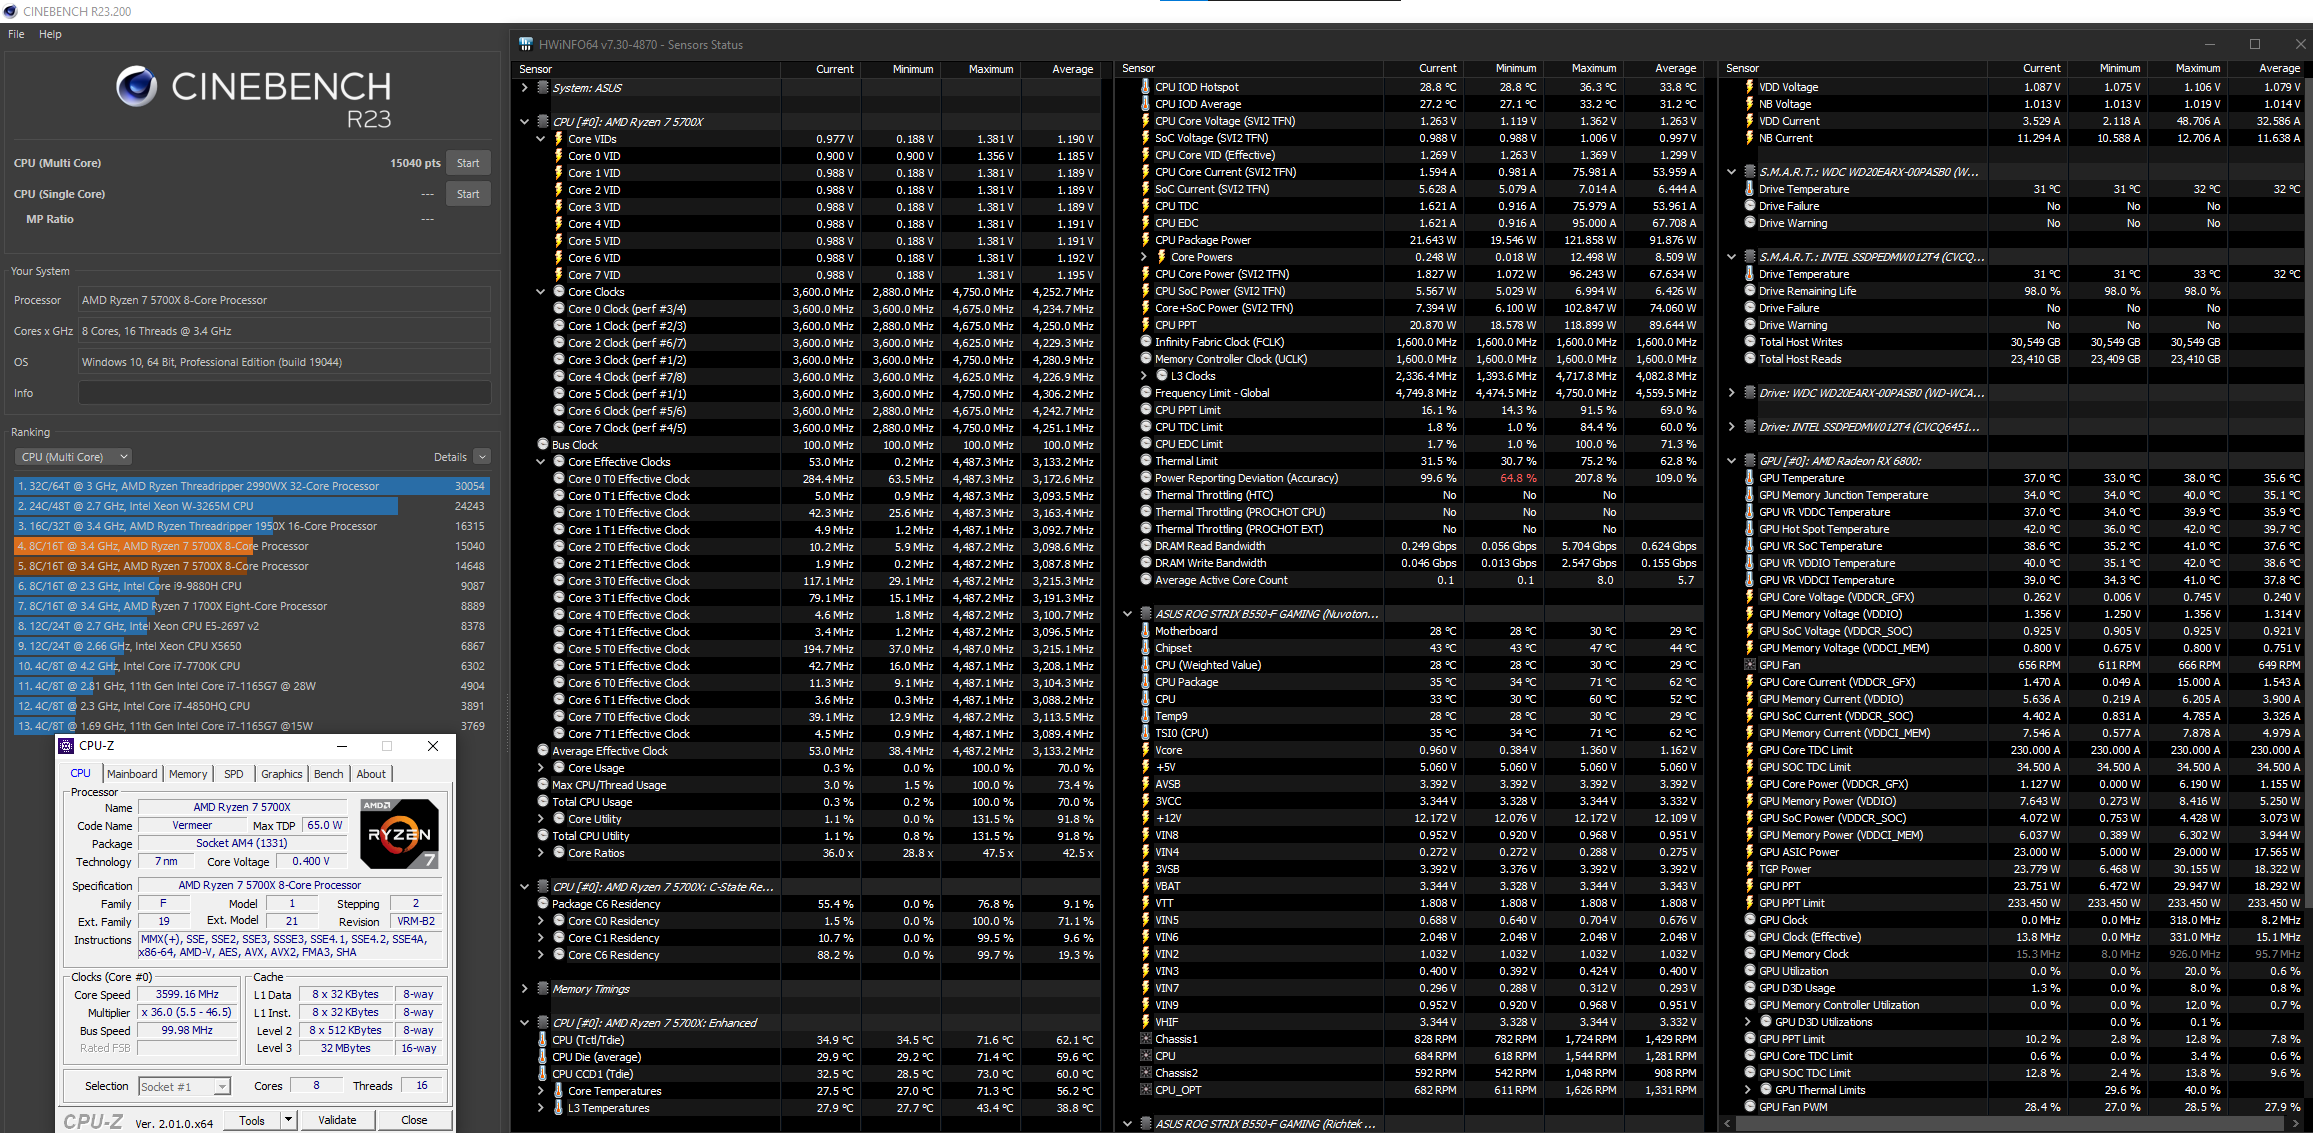Screen dimensions: 2313x1133
Task: Click the Close button in CPU-Z
Action: [x=414, y=1120]
